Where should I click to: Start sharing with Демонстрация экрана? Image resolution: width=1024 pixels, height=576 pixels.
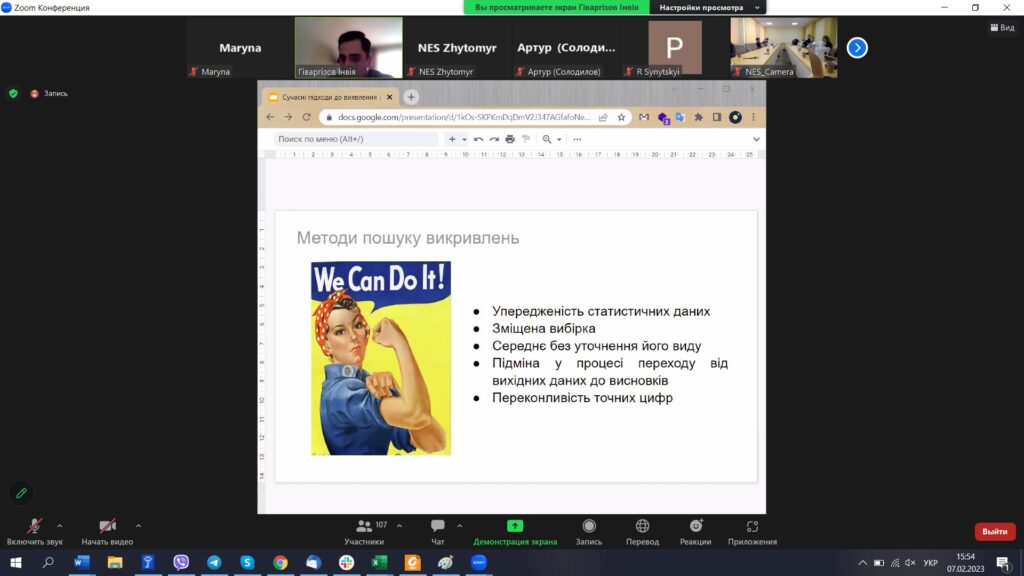click(515, 532)
